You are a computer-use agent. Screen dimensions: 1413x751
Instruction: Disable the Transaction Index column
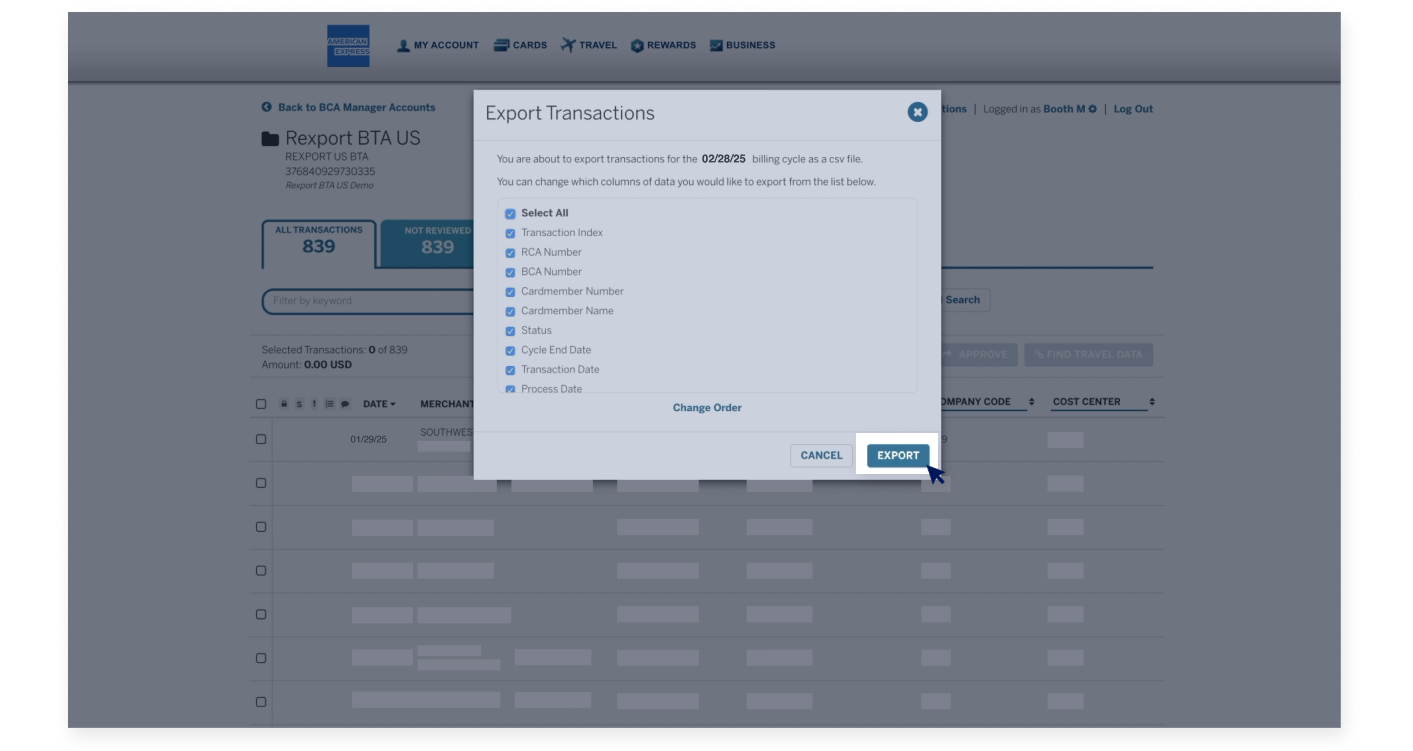[x=510, y=233]
